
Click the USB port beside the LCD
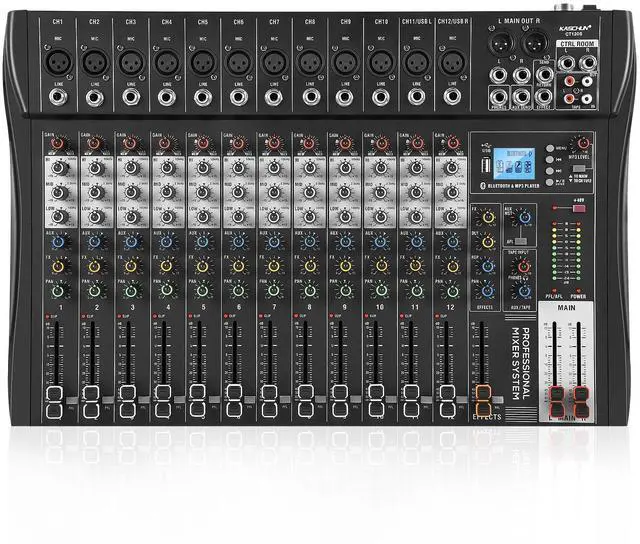tap(486, 167)
